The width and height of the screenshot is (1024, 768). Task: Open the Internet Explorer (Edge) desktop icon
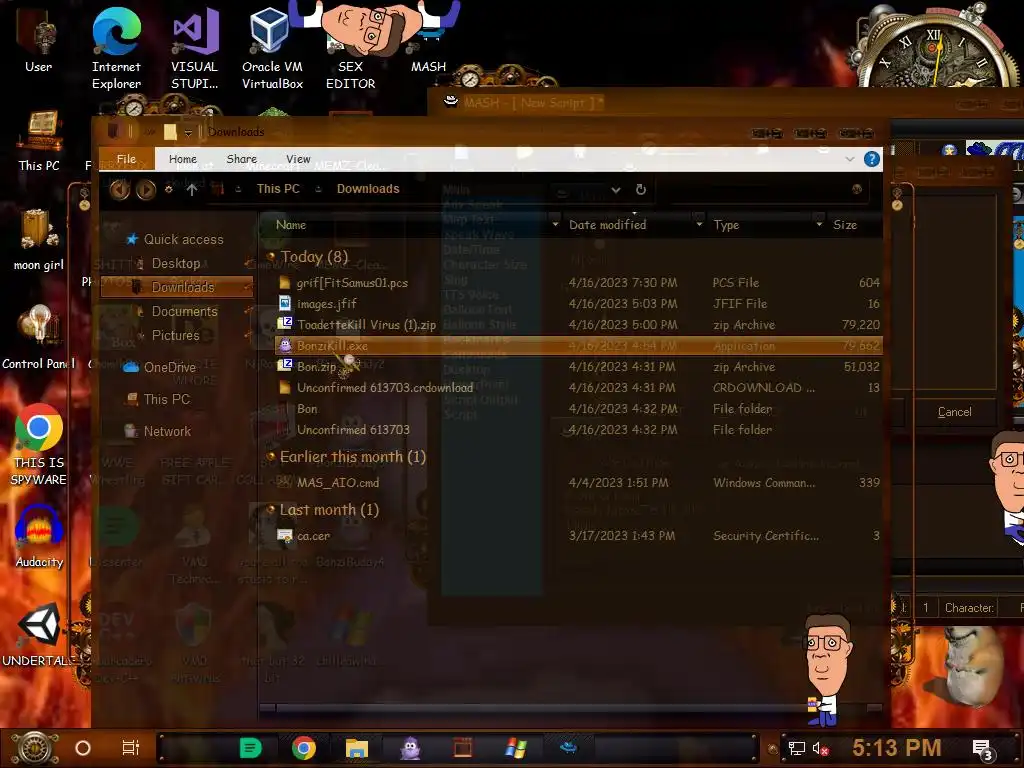click(x=116, y=49)
